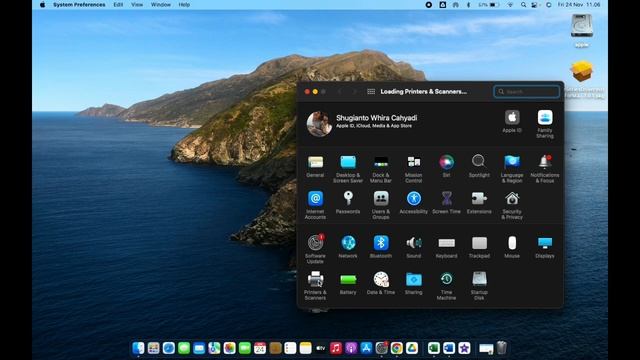Open Accessibility preferences pane
640x360 pixels.
(413, 199)
